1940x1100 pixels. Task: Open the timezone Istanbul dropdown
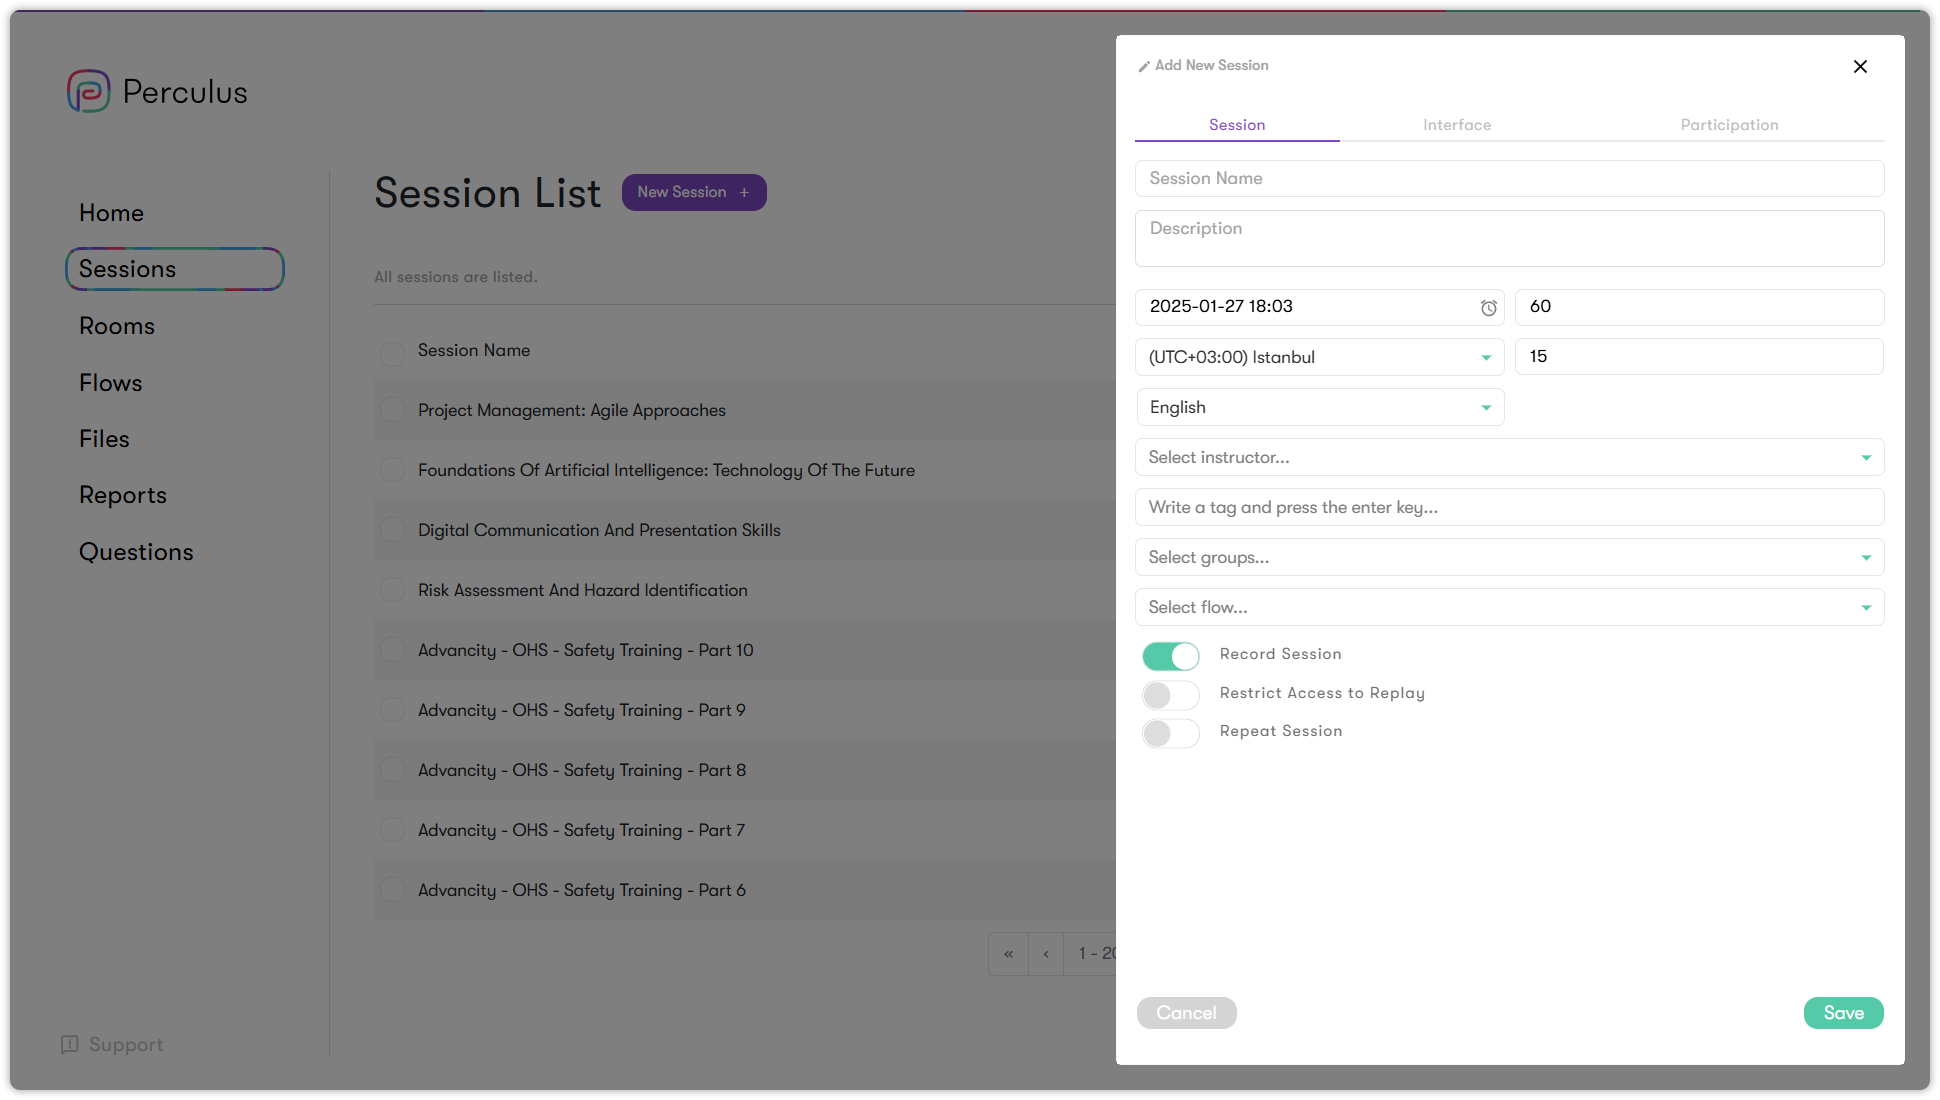[x=1319, y=357]
